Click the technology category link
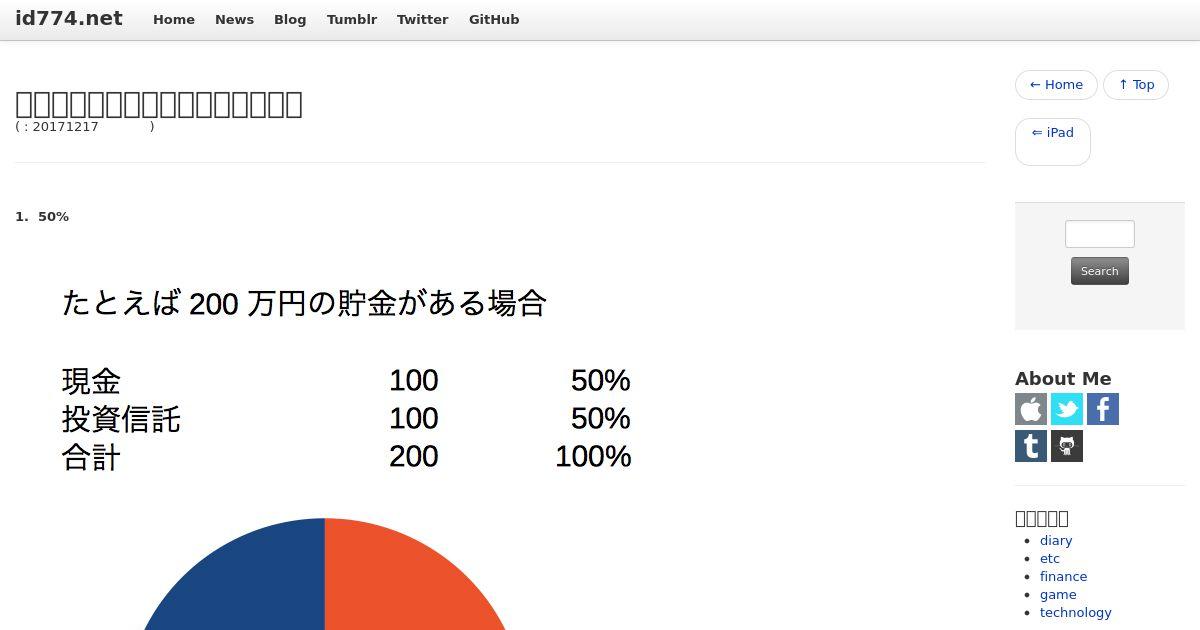 pyautogui.click(x=1075, y=612)
